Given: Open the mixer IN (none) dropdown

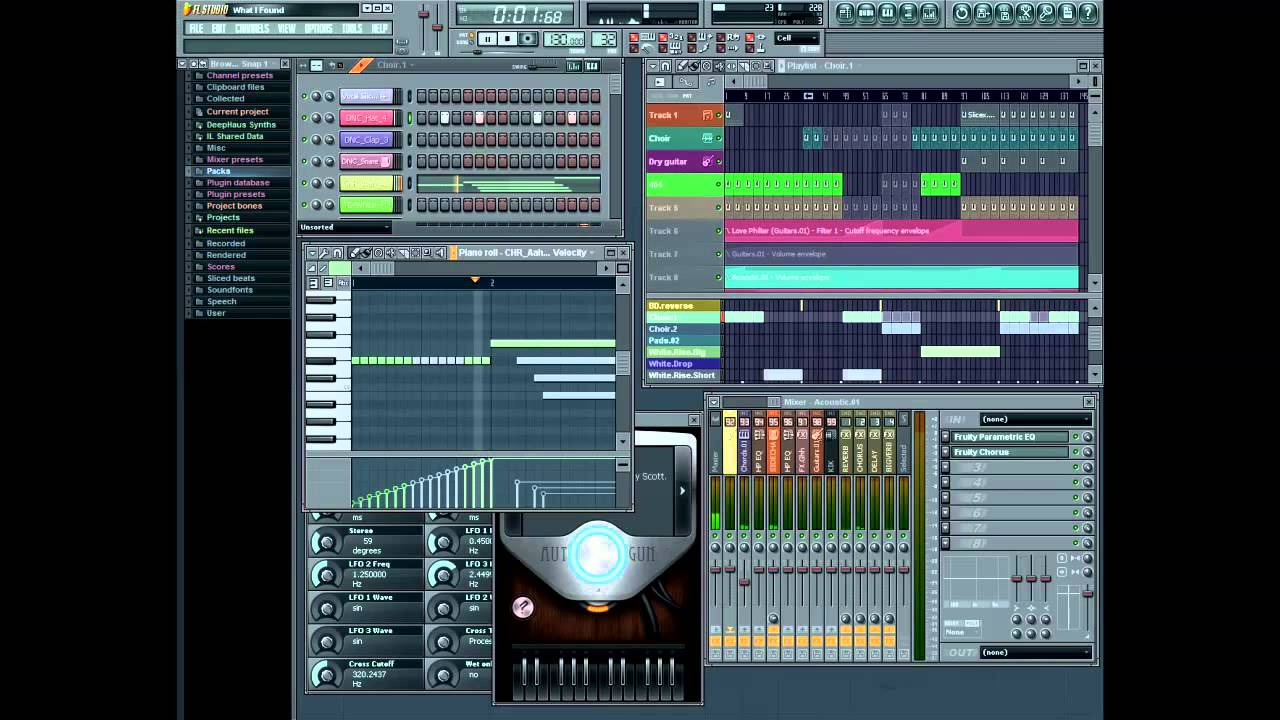Looking at the screenshot, I should 1036,419.
